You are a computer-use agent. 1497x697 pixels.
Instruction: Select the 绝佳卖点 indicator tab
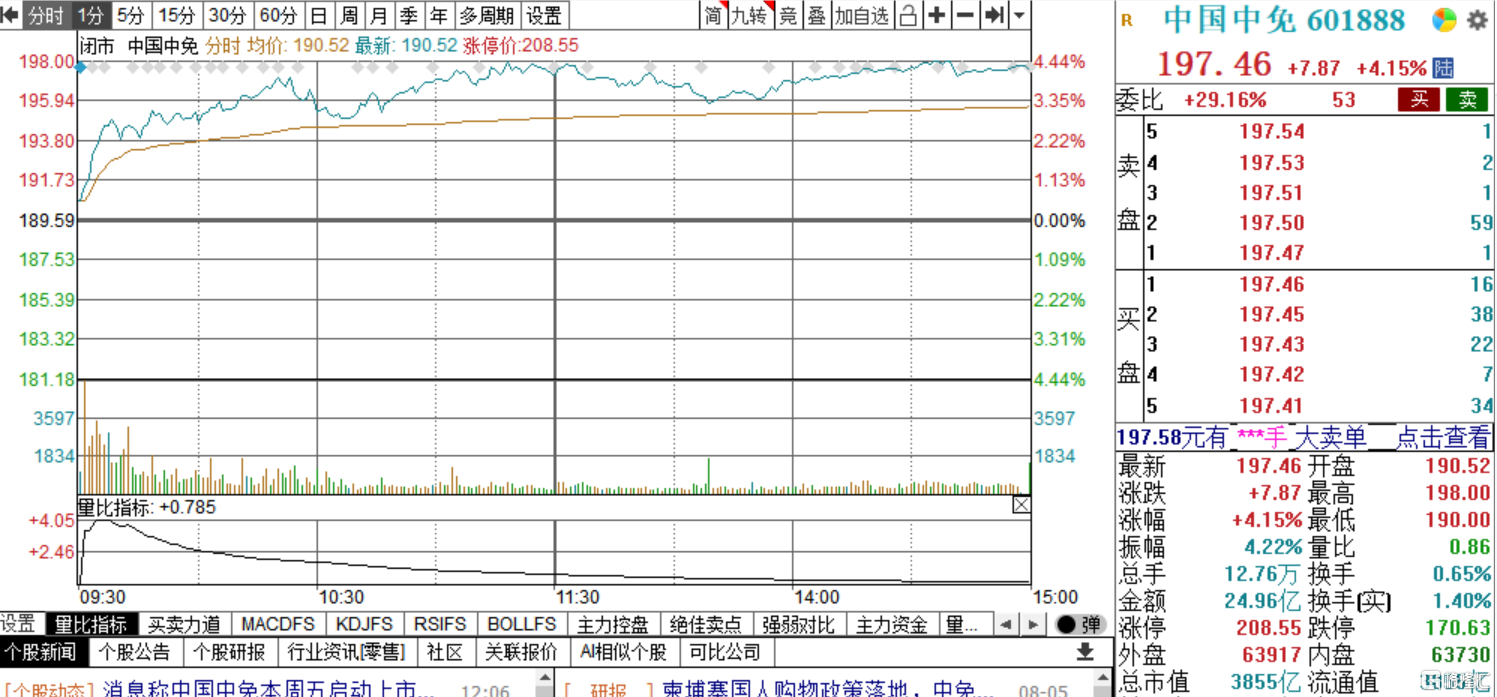click(x=706, y=624)
